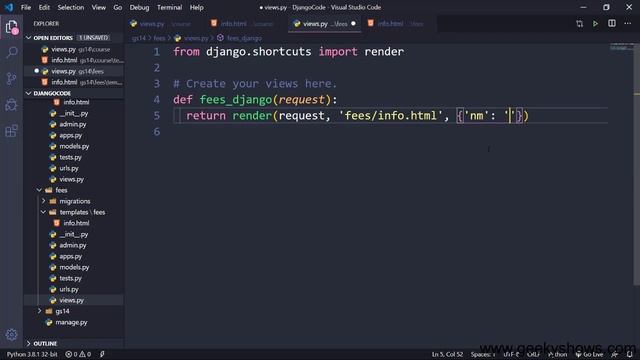Image resolution: width=640 pixels, height=360 pixels.
Task: Open the Explorer view in activity bar
Action: point(11,27)
